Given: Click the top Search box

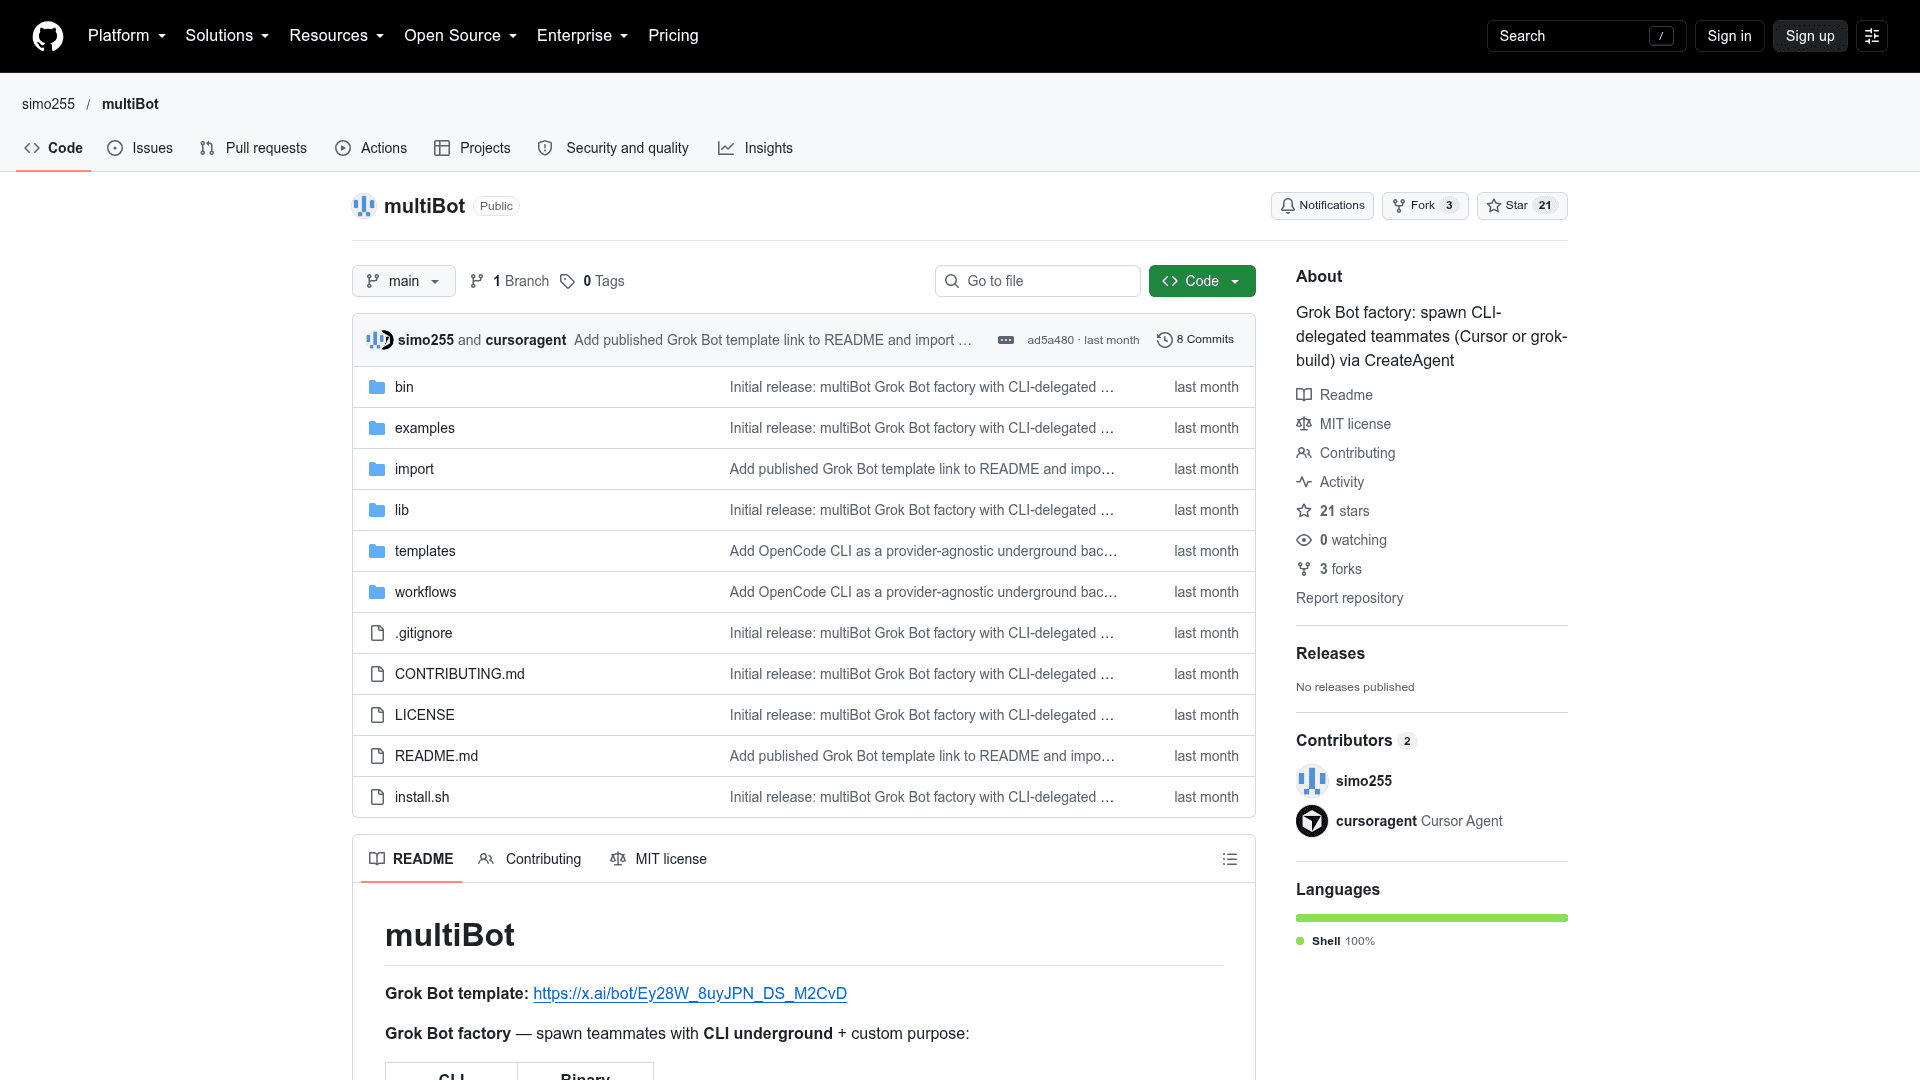Looking at the screenshot, I should pos(1586,36).
